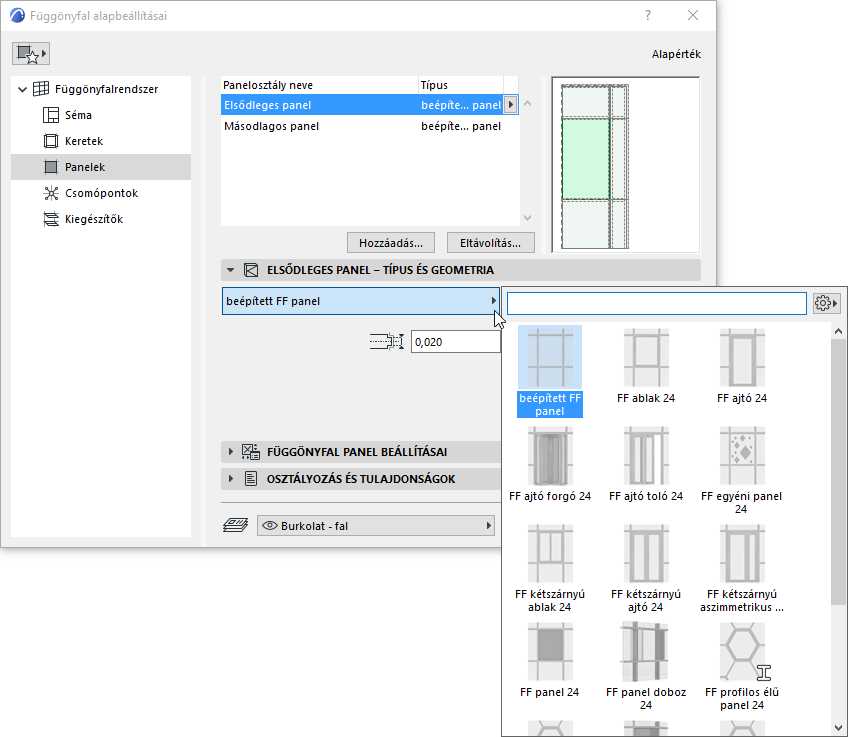
Task: Toggle the eye icon in the layer selector
Action: [x=269, y=526]
